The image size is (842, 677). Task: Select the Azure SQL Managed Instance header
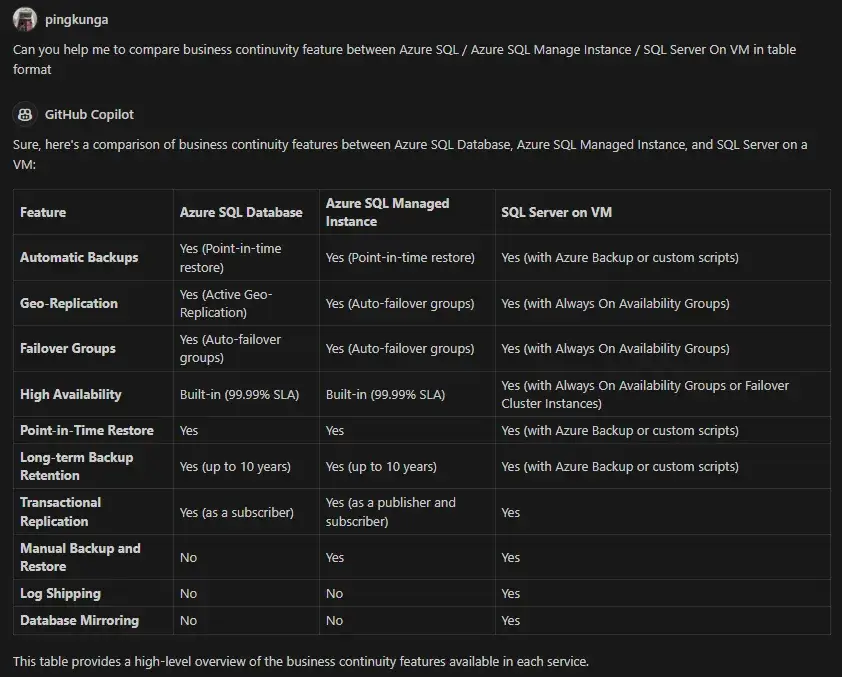tap(387, 212)
